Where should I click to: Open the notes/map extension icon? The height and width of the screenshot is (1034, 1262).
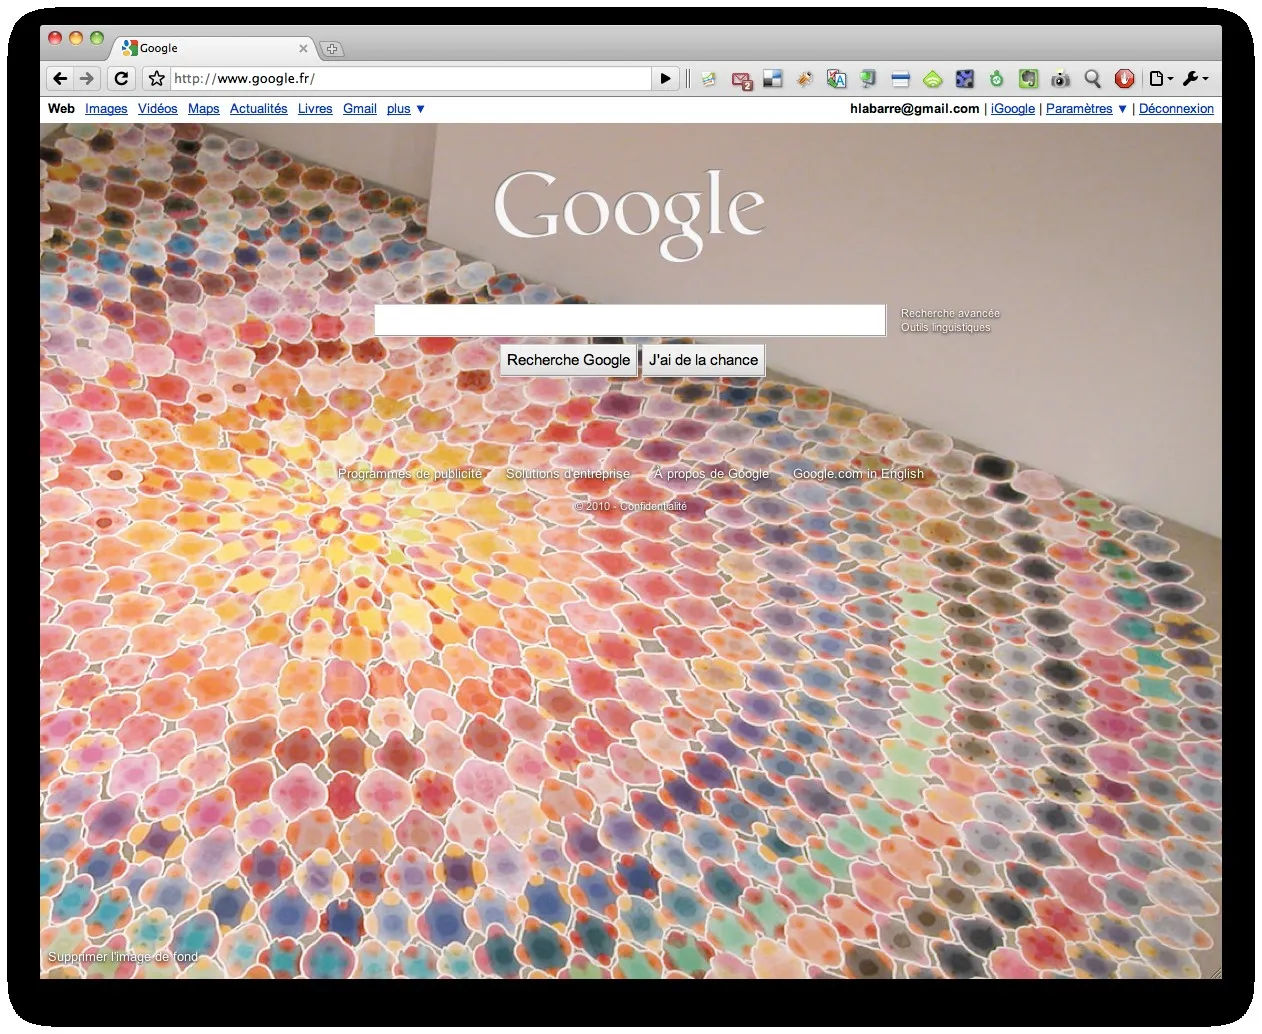(x=709, y=79)
